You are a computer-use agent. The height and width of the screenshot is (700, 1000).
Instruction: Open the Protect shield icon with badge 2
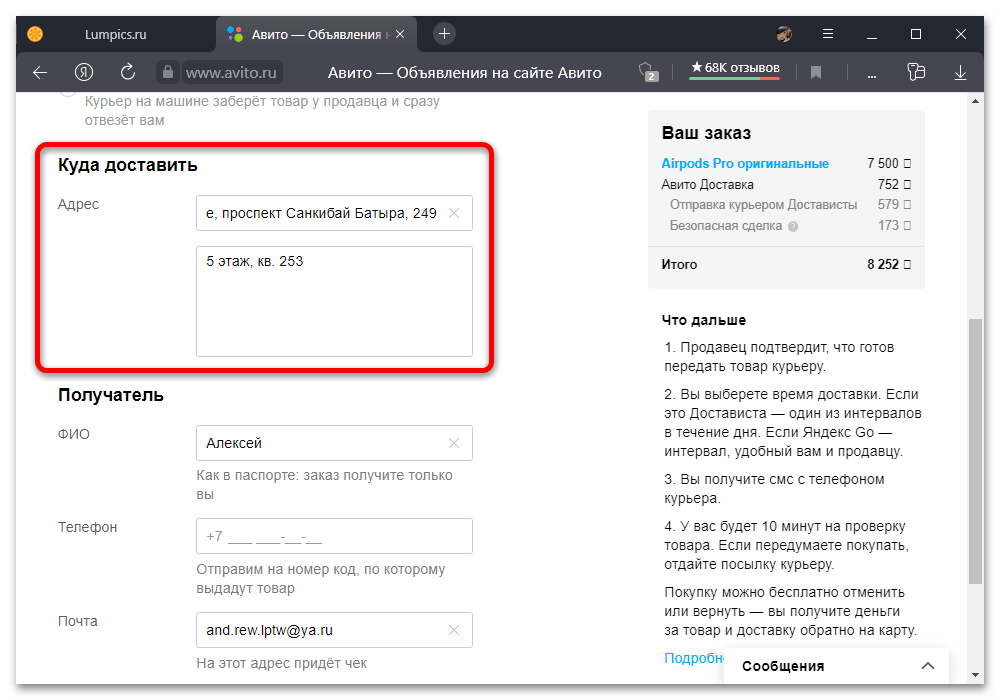[648, 72]
